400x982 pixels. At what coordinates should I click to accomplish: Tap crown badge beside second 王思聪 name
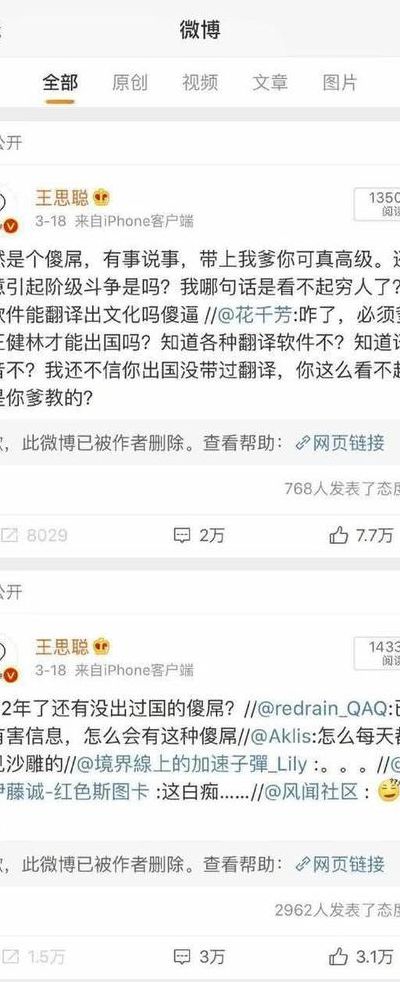point(101,647)
